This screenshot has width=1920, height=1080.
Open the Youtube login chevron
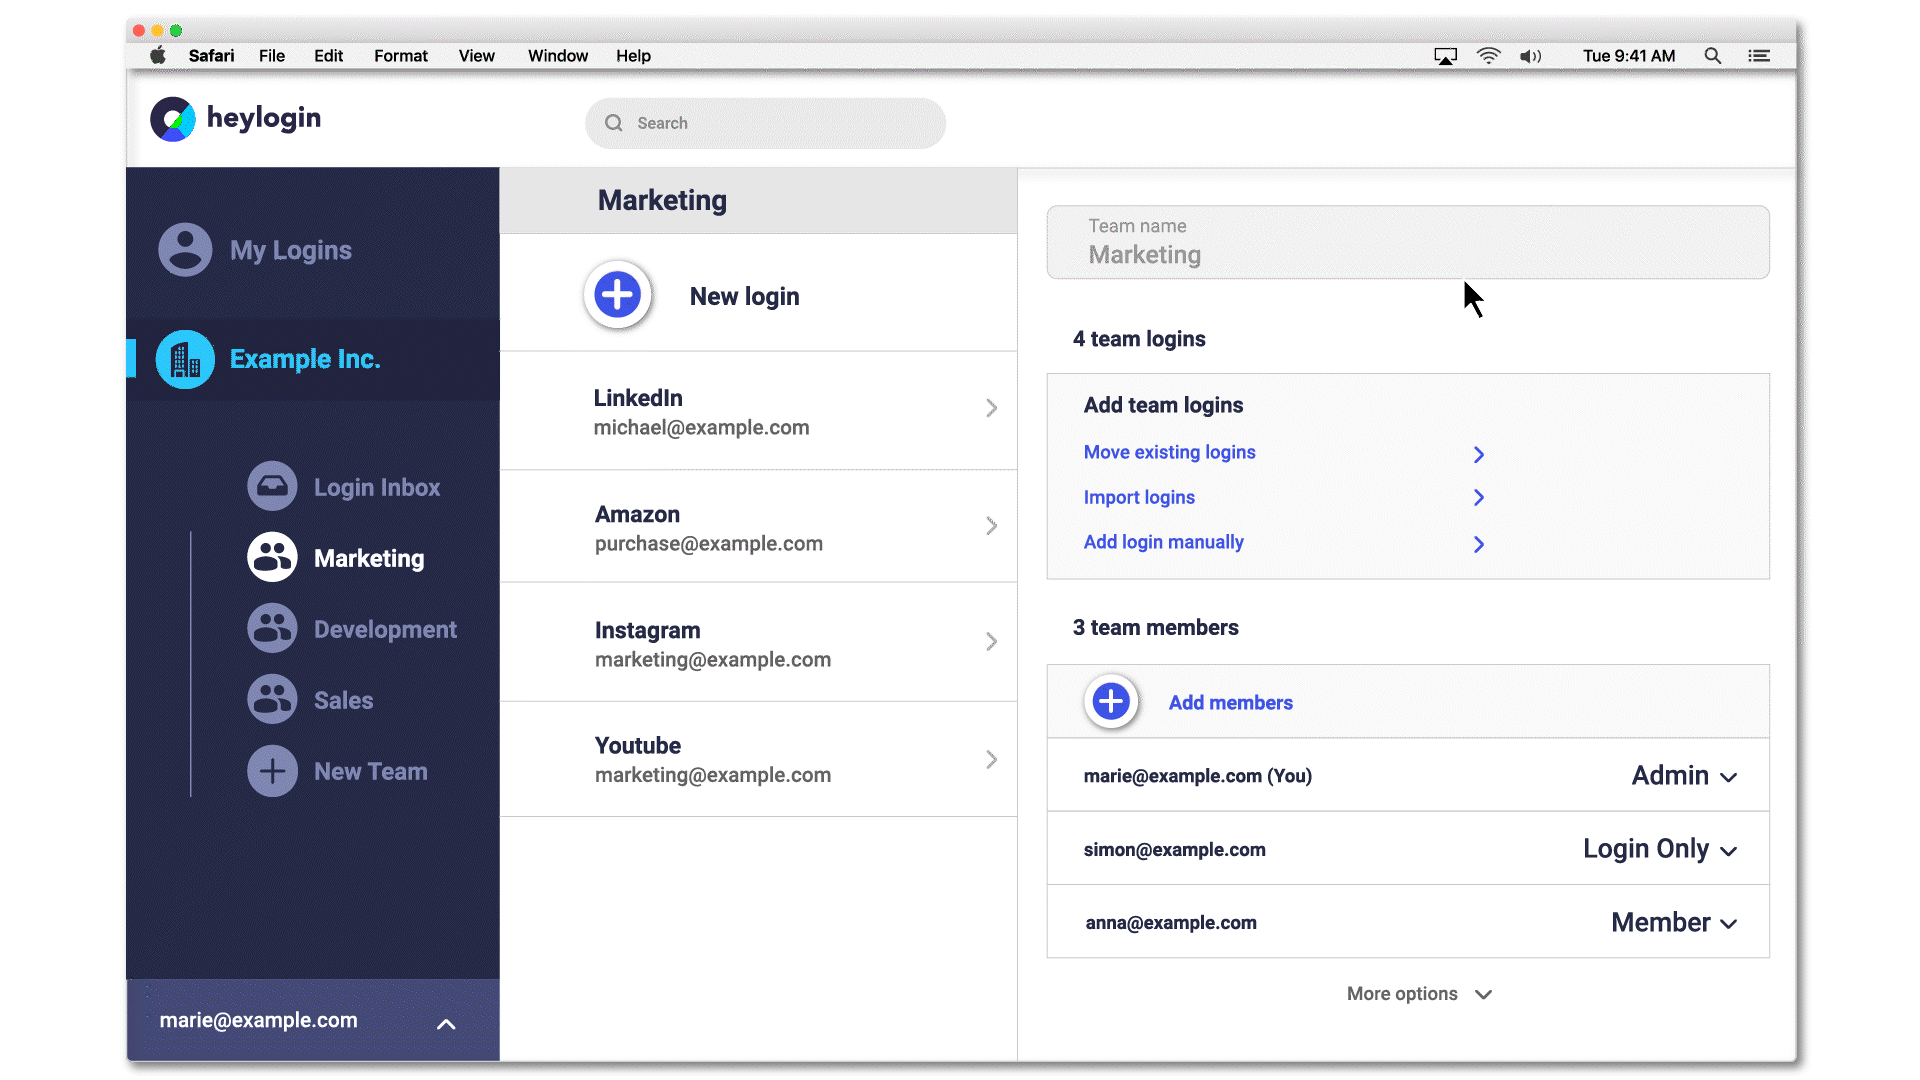pyautogui.click(x=991, y=759)
